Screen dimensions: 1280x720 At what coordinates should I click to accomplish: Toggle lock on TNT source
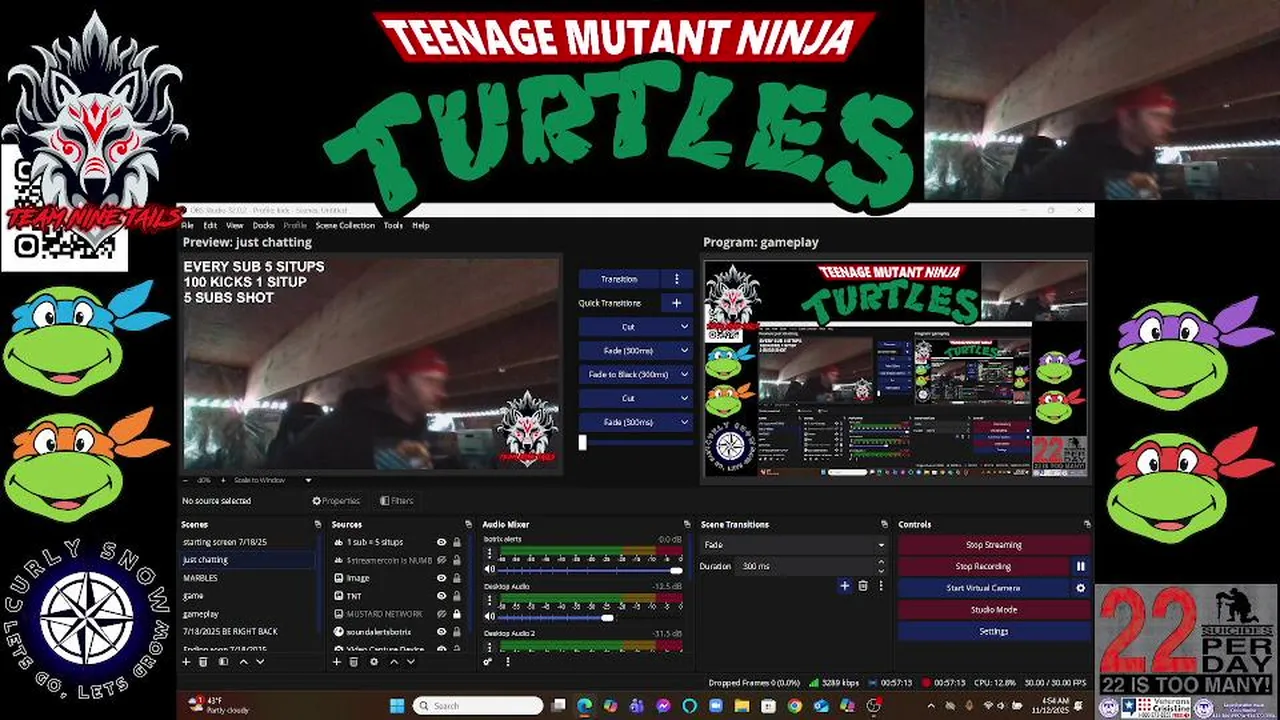pos(457,596)
